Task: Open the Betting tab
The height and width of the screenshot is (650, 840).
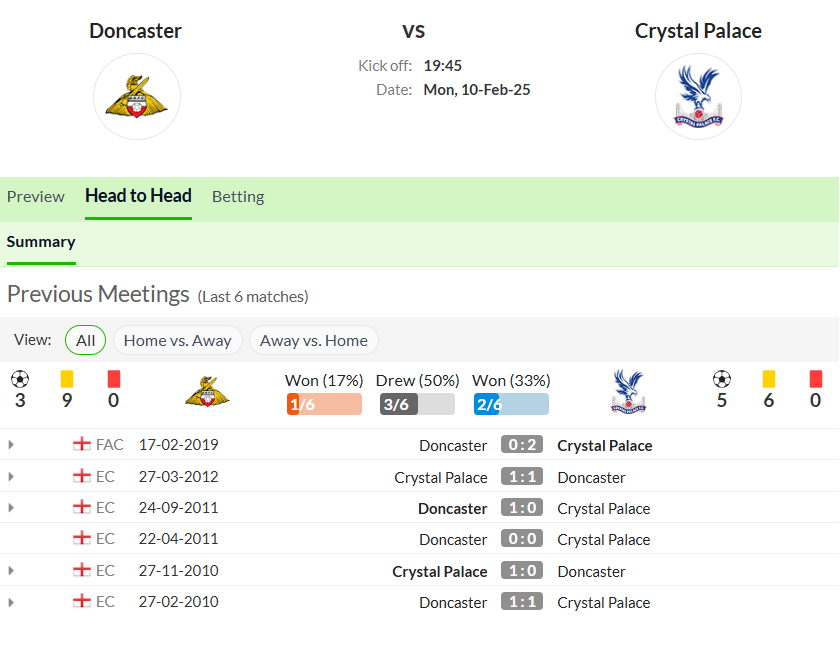Action: [x=238, y=197]
